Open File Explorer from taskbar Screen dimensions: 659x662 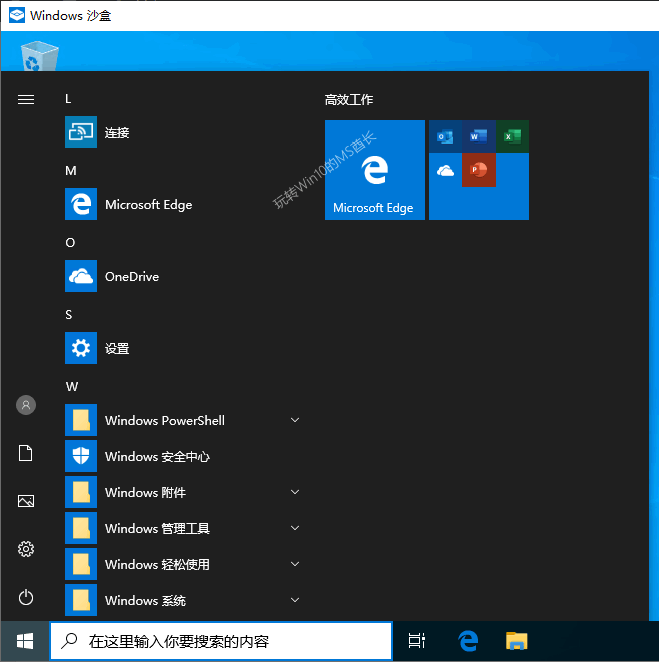coord(516,641)
